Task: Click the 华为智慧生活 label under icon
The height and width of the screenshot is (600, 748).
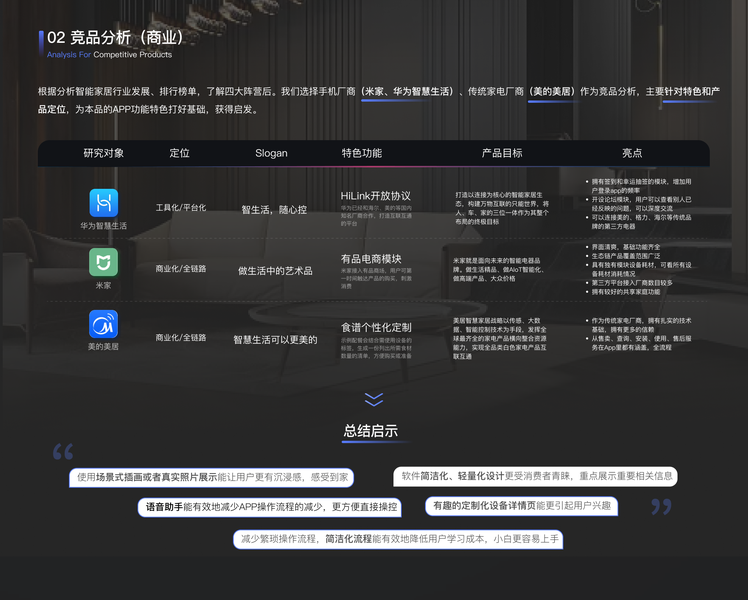Action: (104, 226)
